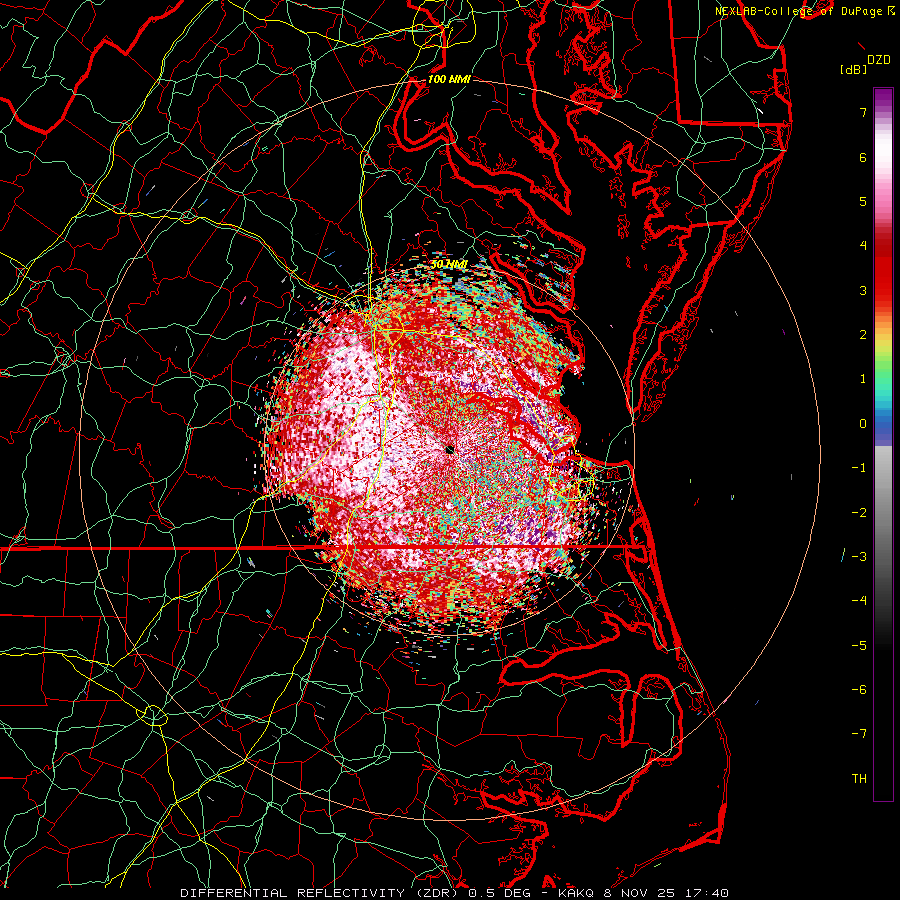Click the red band of the color bar
Viewport: 900px width, 900px height.
point(883,270)
